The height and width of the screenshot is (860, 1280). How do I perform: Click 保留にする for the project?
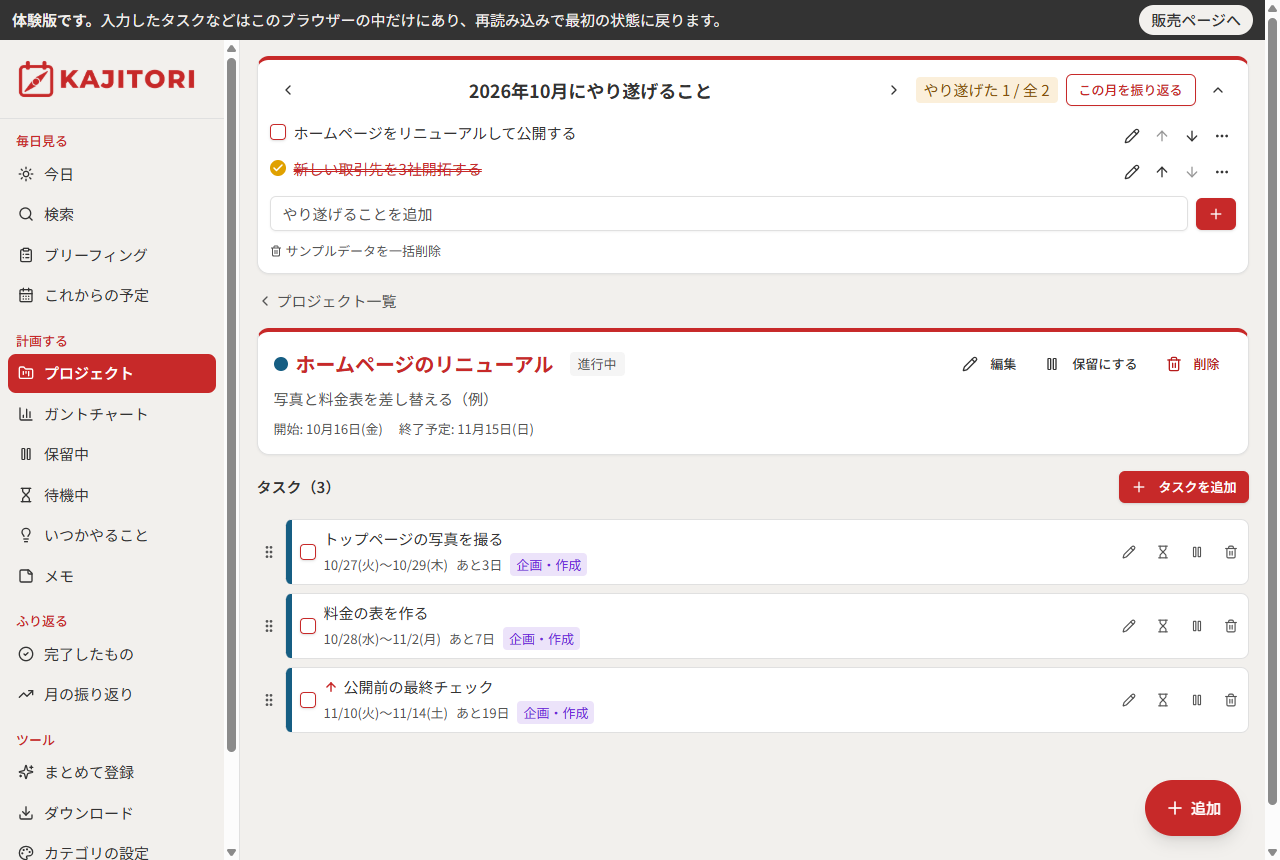click(1091, 364)
